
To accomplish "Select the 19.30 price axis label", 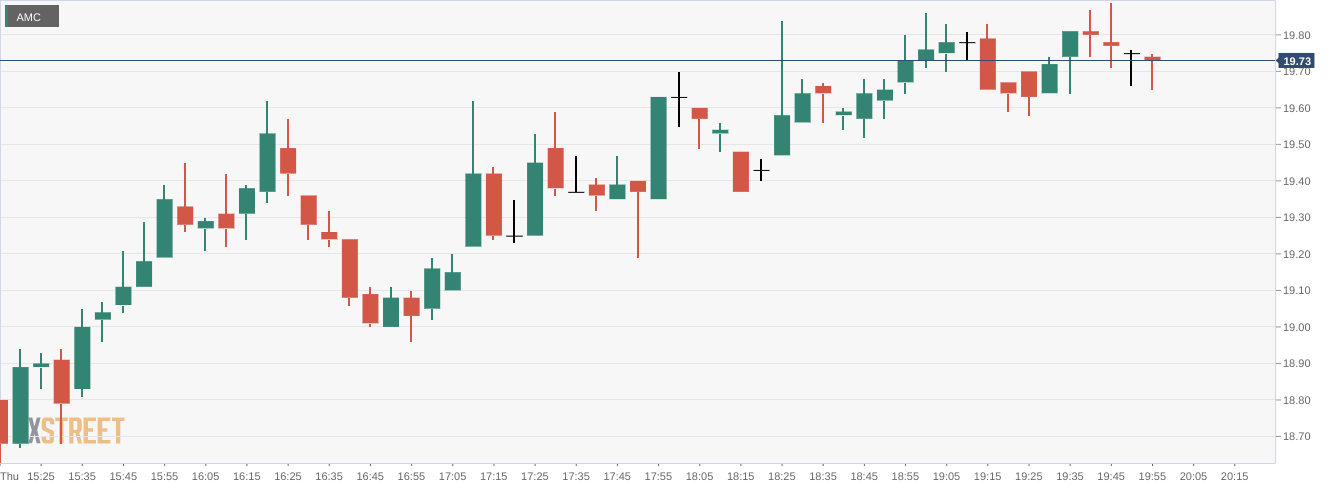I will coord(1296,218).
